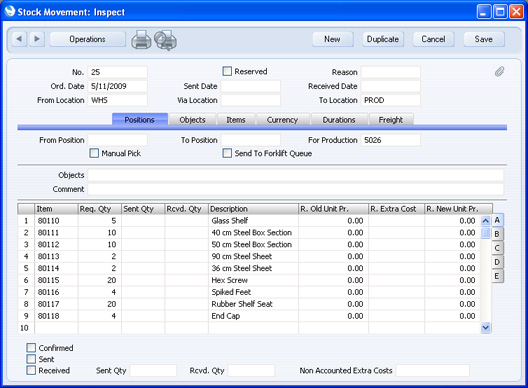Screen dimensions: 528x388
Task: Select description '40 cm Steel Box Section'
Action: click(x=253, y=233)
